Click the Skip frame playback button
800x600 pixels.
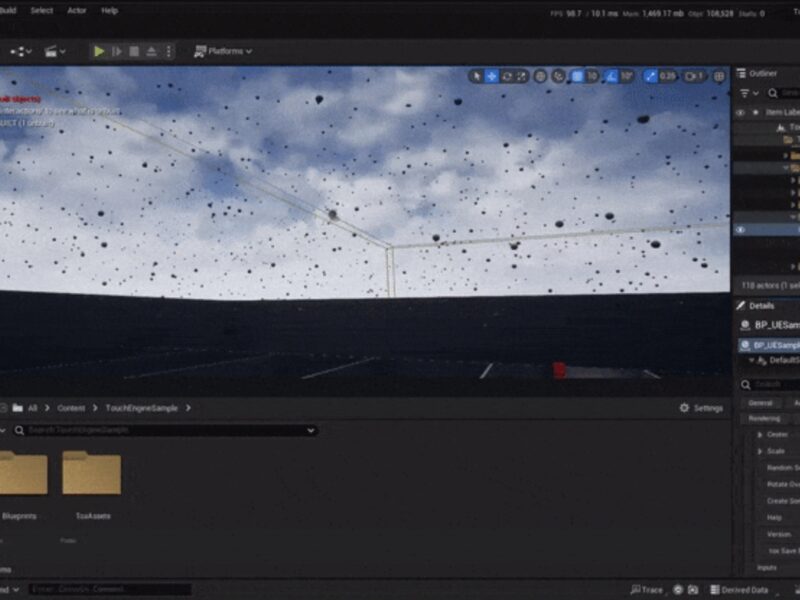pyautogui.click(x=117, y=51)
